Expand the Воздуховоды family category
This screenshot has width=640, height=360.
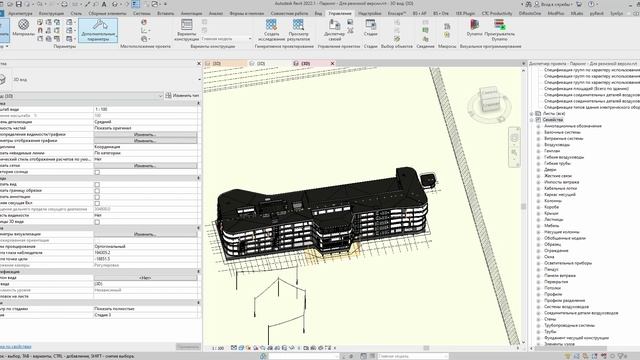[538, 144]
